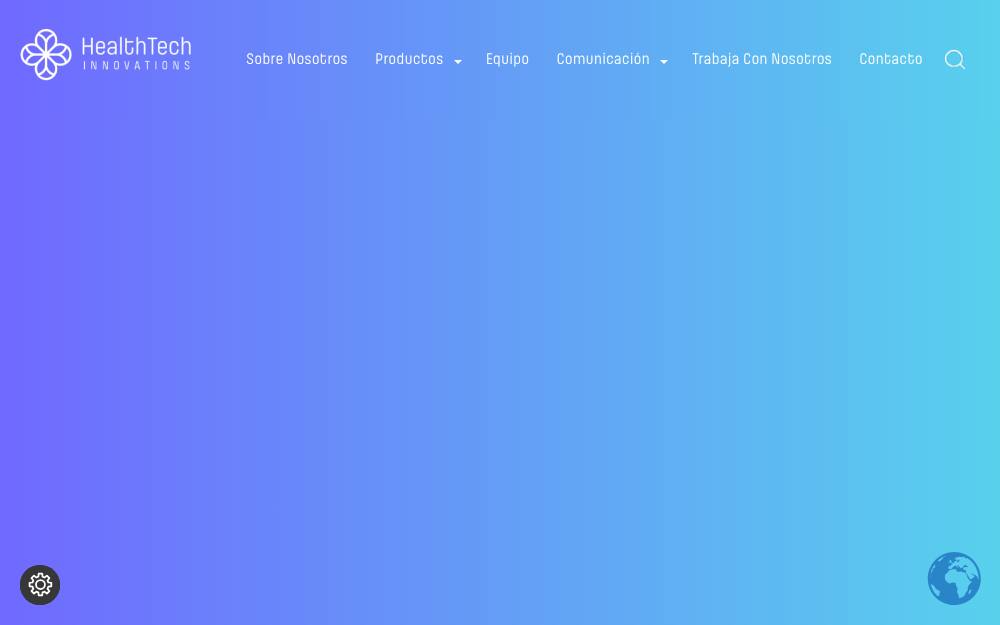Screen dimensions: 1000x625
Task: Open Trabaja Con Nosotros link
Action: click(761, 59)
